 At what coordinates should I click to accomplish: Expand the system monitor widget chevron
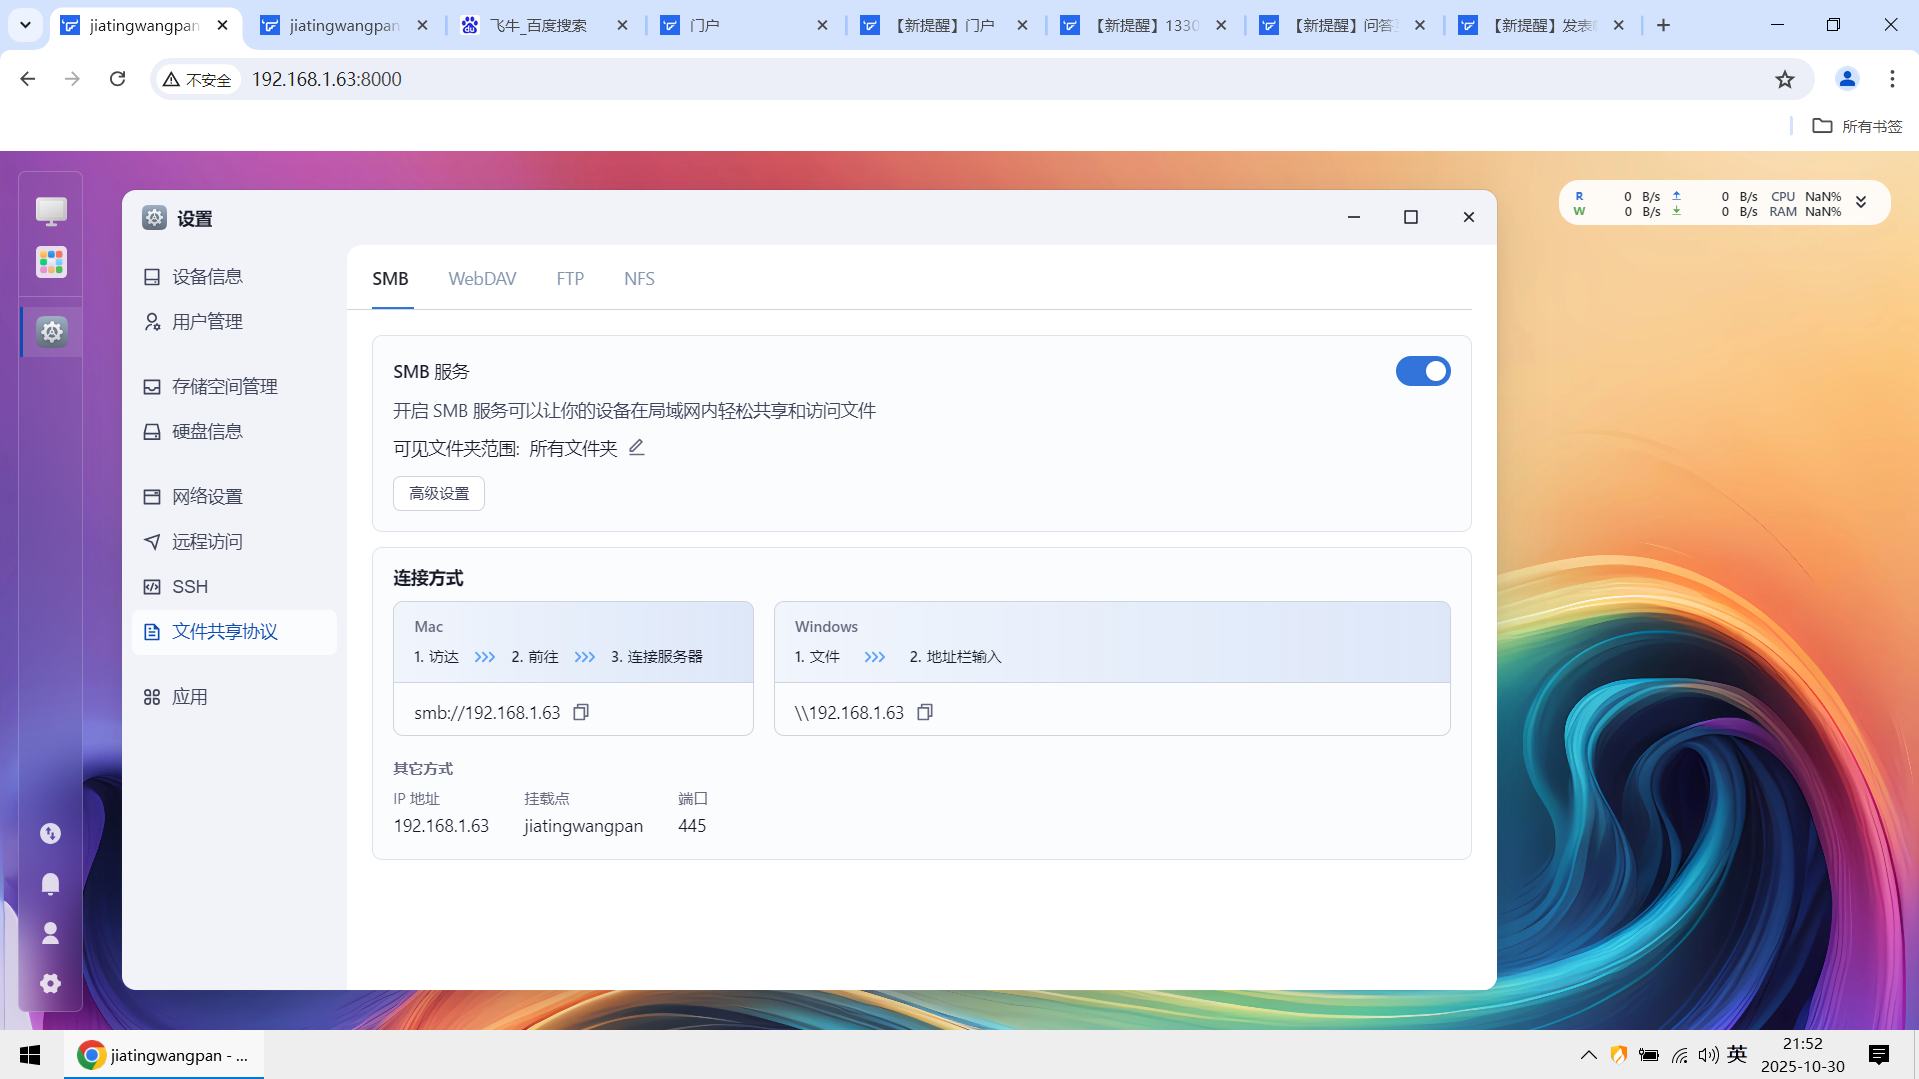(x=1860, y=201)
